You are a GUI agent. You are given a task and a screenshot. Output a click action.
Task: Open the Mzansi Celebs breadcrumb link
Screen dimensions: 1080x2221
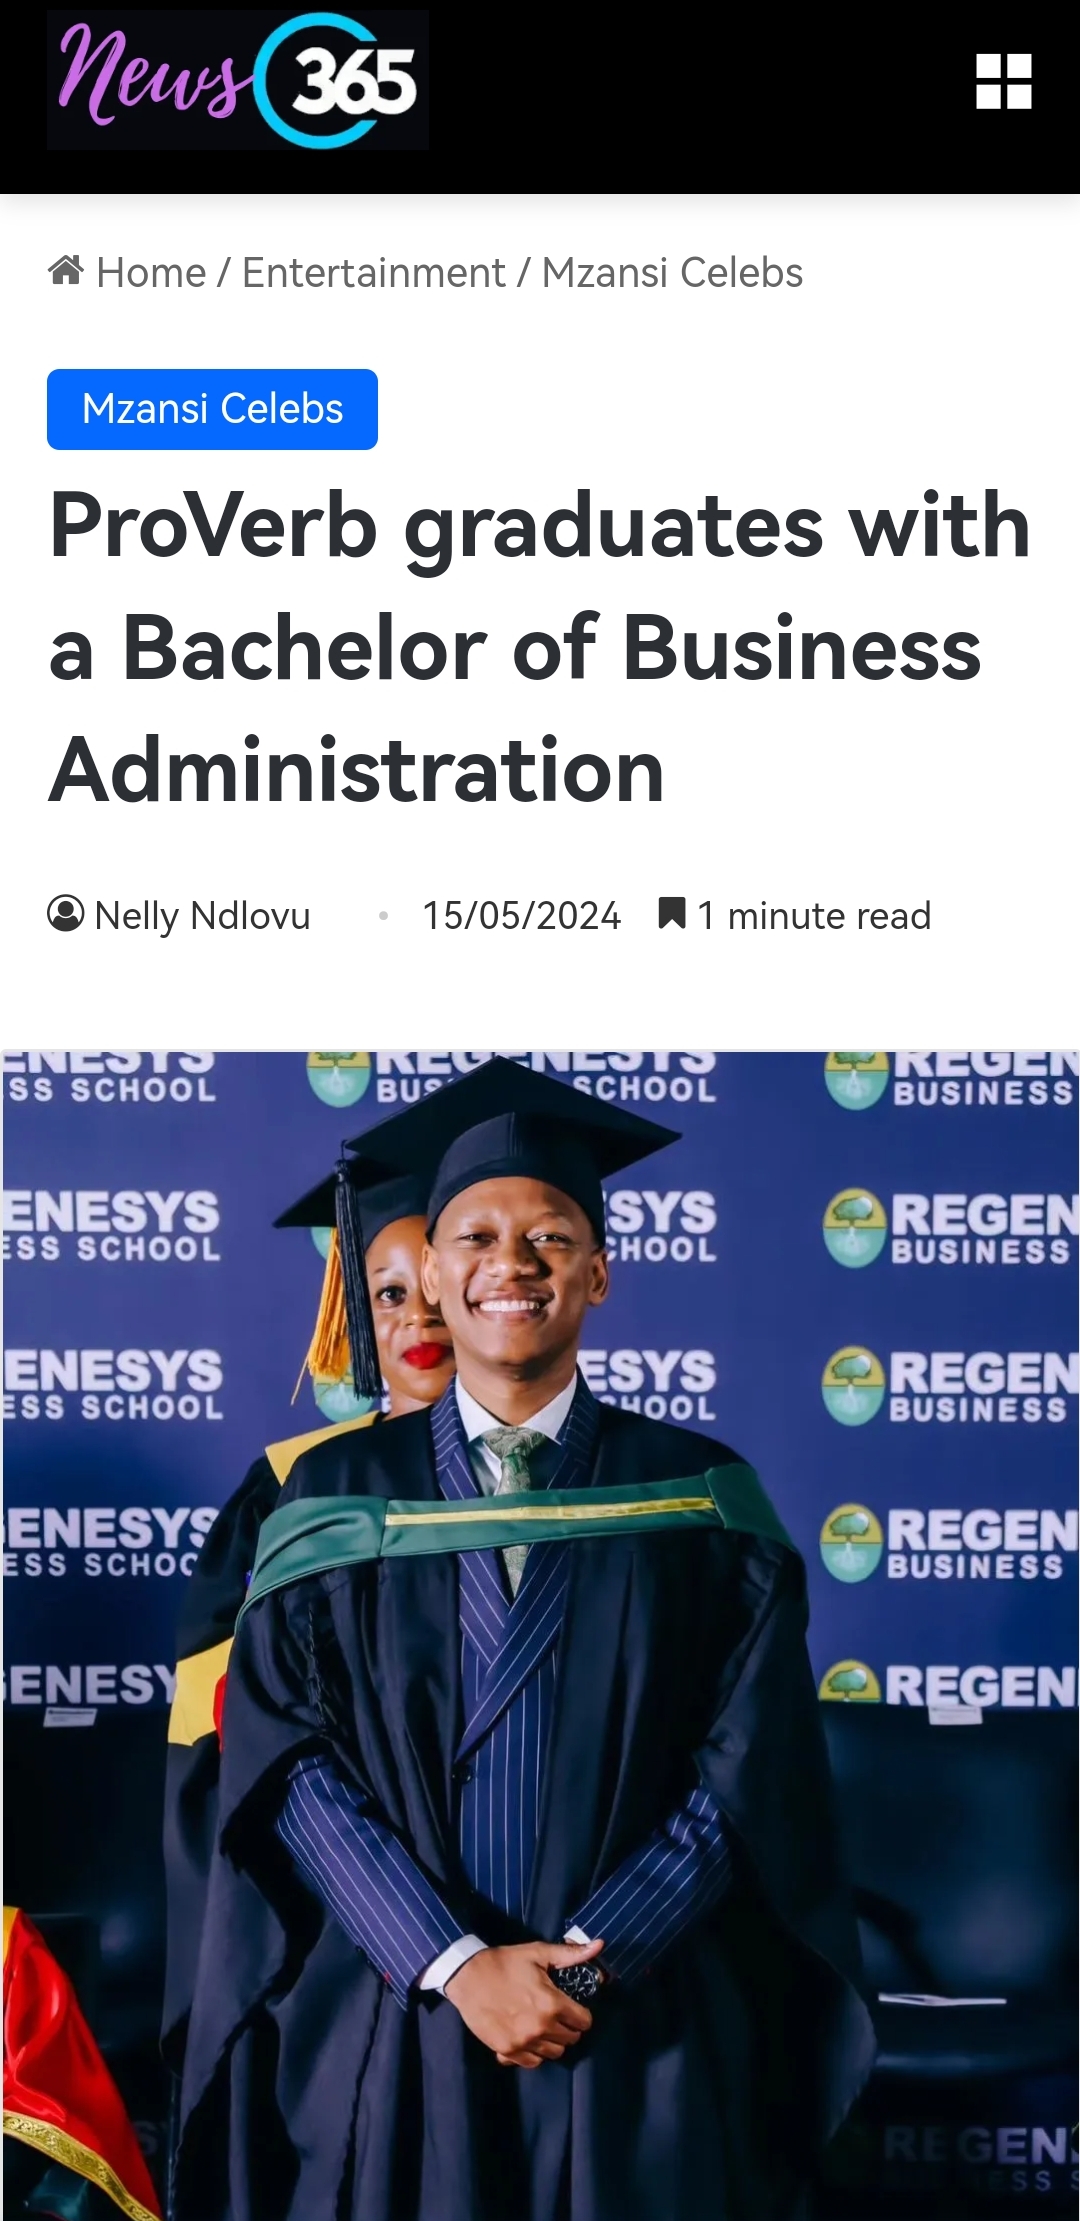(x=672, y=272)
